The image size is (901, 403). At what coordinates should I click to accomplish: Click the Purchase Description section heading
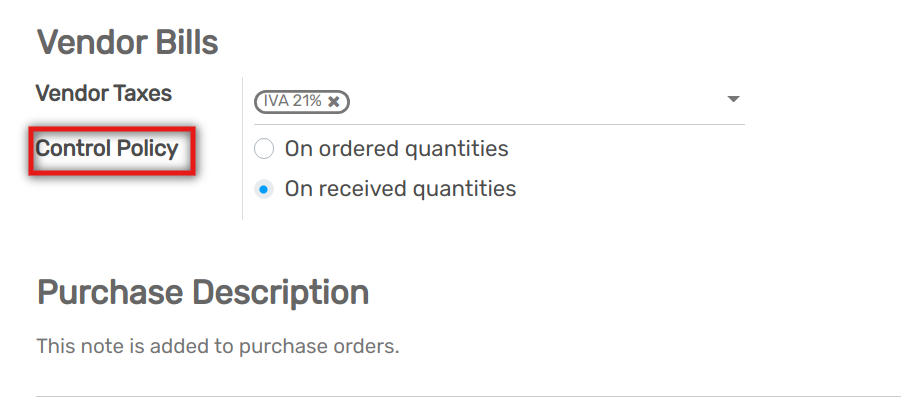click(x=202, y=292)
